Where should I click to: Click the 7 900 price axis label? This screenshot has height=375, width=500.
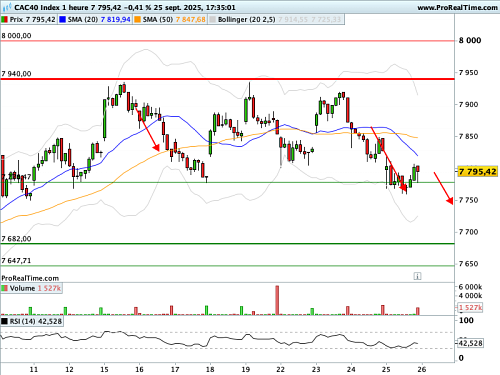coord(468,104)
